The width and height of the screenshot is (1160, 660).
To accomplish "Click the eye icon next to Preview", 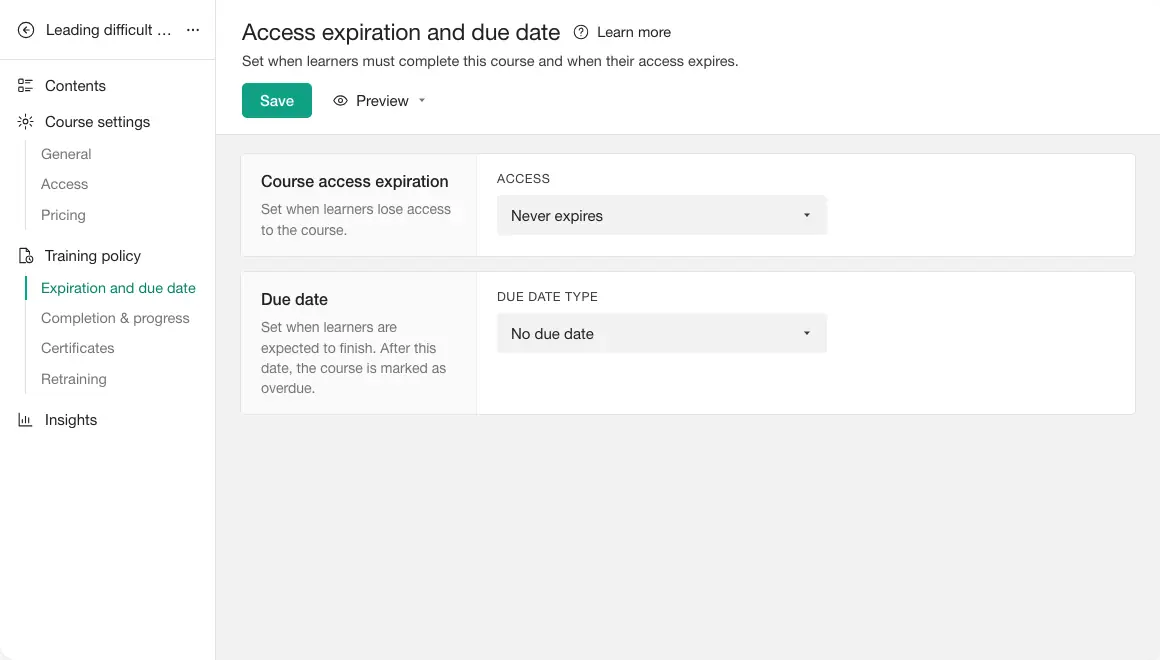I will click(x=340, y=101).
